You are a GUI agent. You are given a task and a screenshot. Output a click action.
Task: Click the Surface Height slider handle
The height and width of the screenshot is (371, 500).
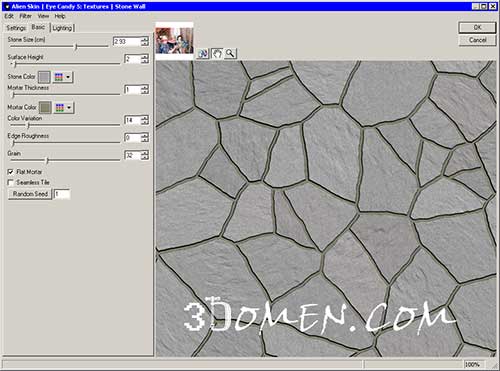[15, 64]
